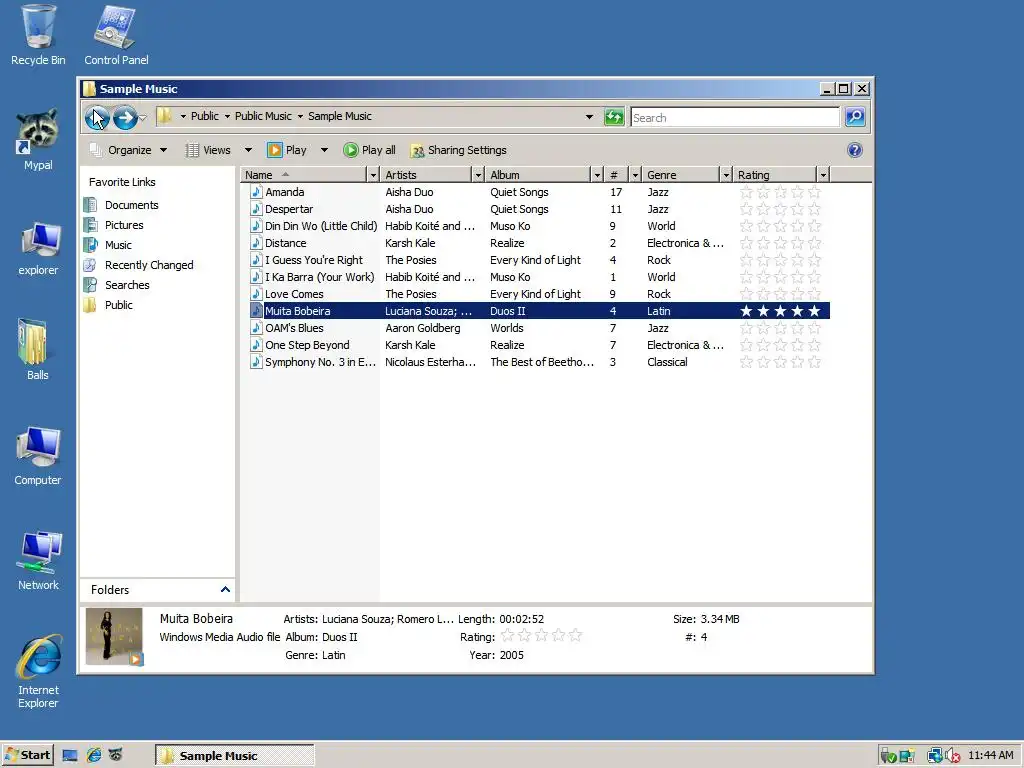Image resolution: width=1024 pixels, height=768 pixels.
Task: Open recent pages dropdown beside Forward button
Action: (x=142, y=118)
